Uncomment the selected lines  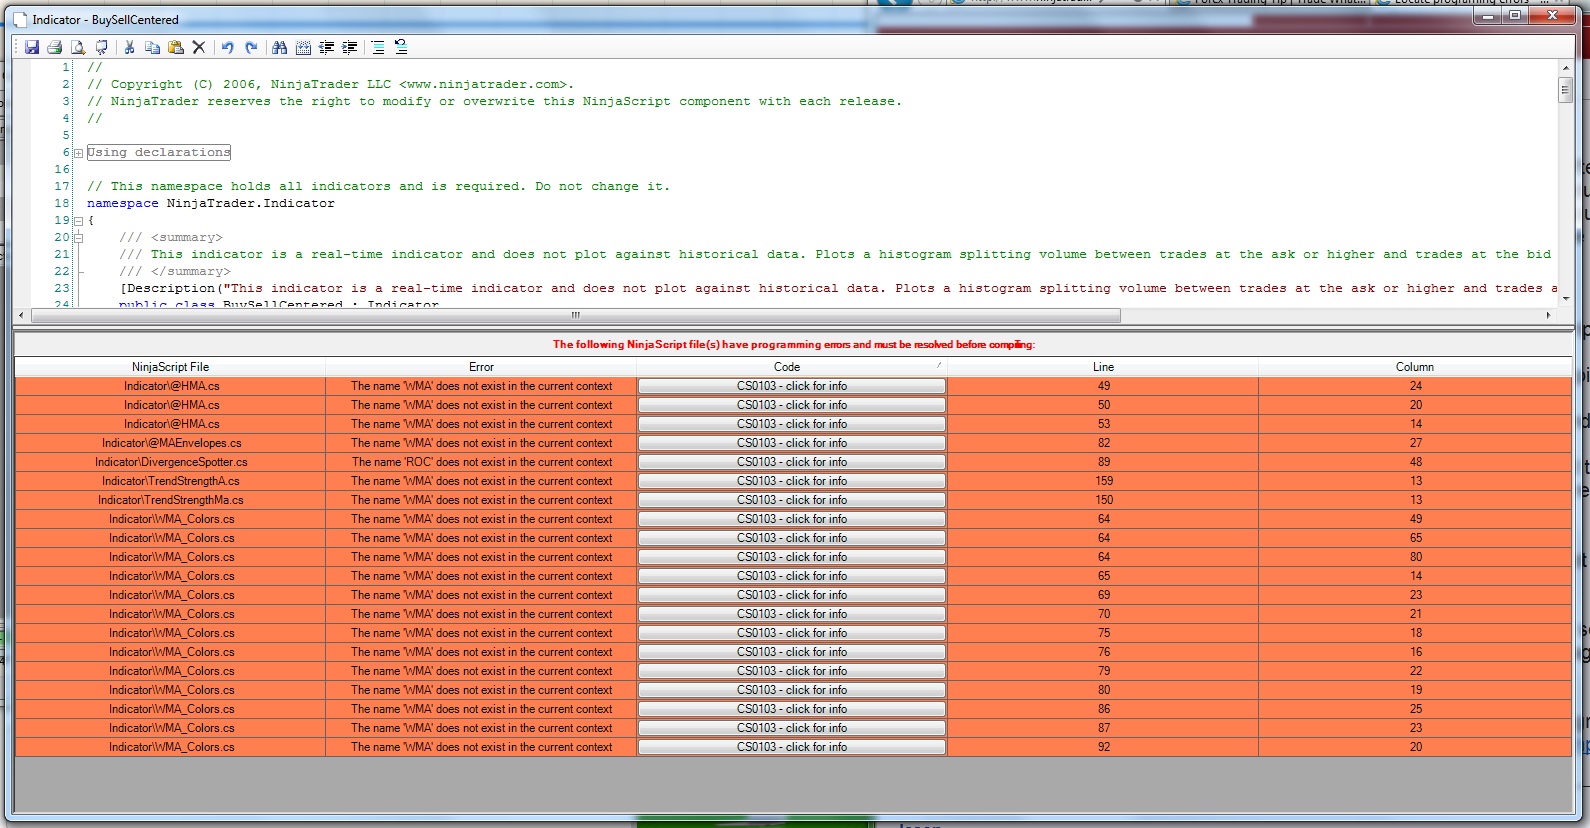(401, 47)
